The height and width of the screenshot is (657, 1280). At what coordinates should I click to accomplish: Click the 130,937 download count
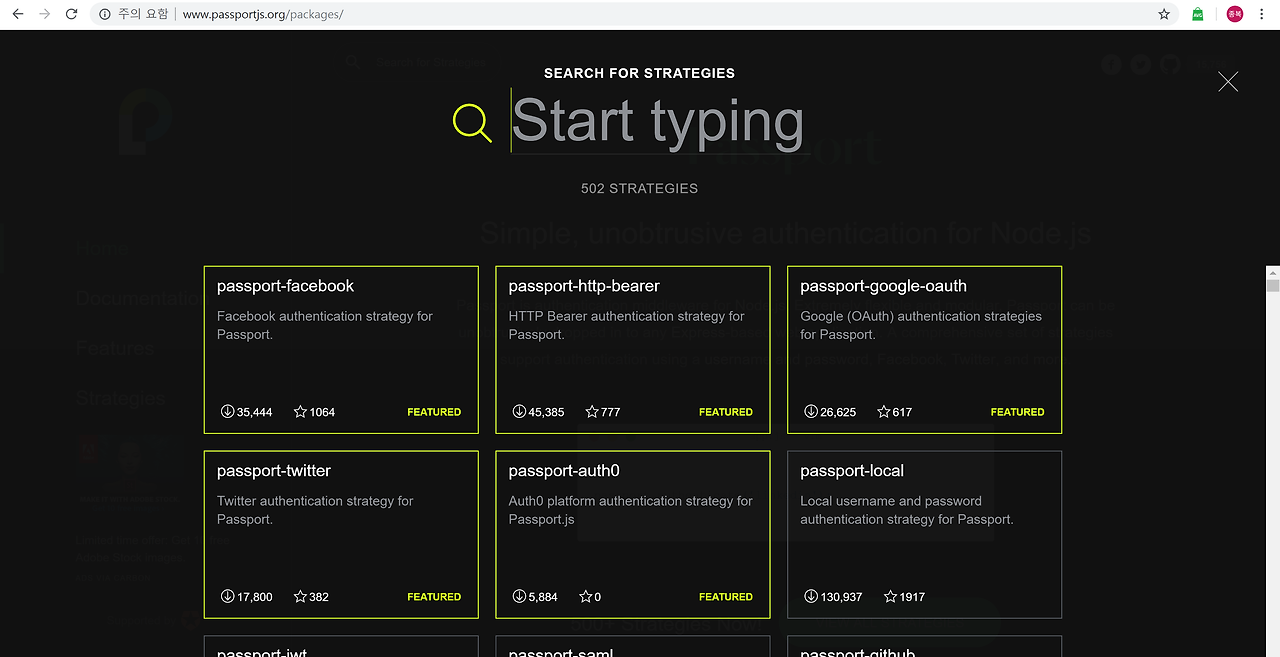pos(841,597)
